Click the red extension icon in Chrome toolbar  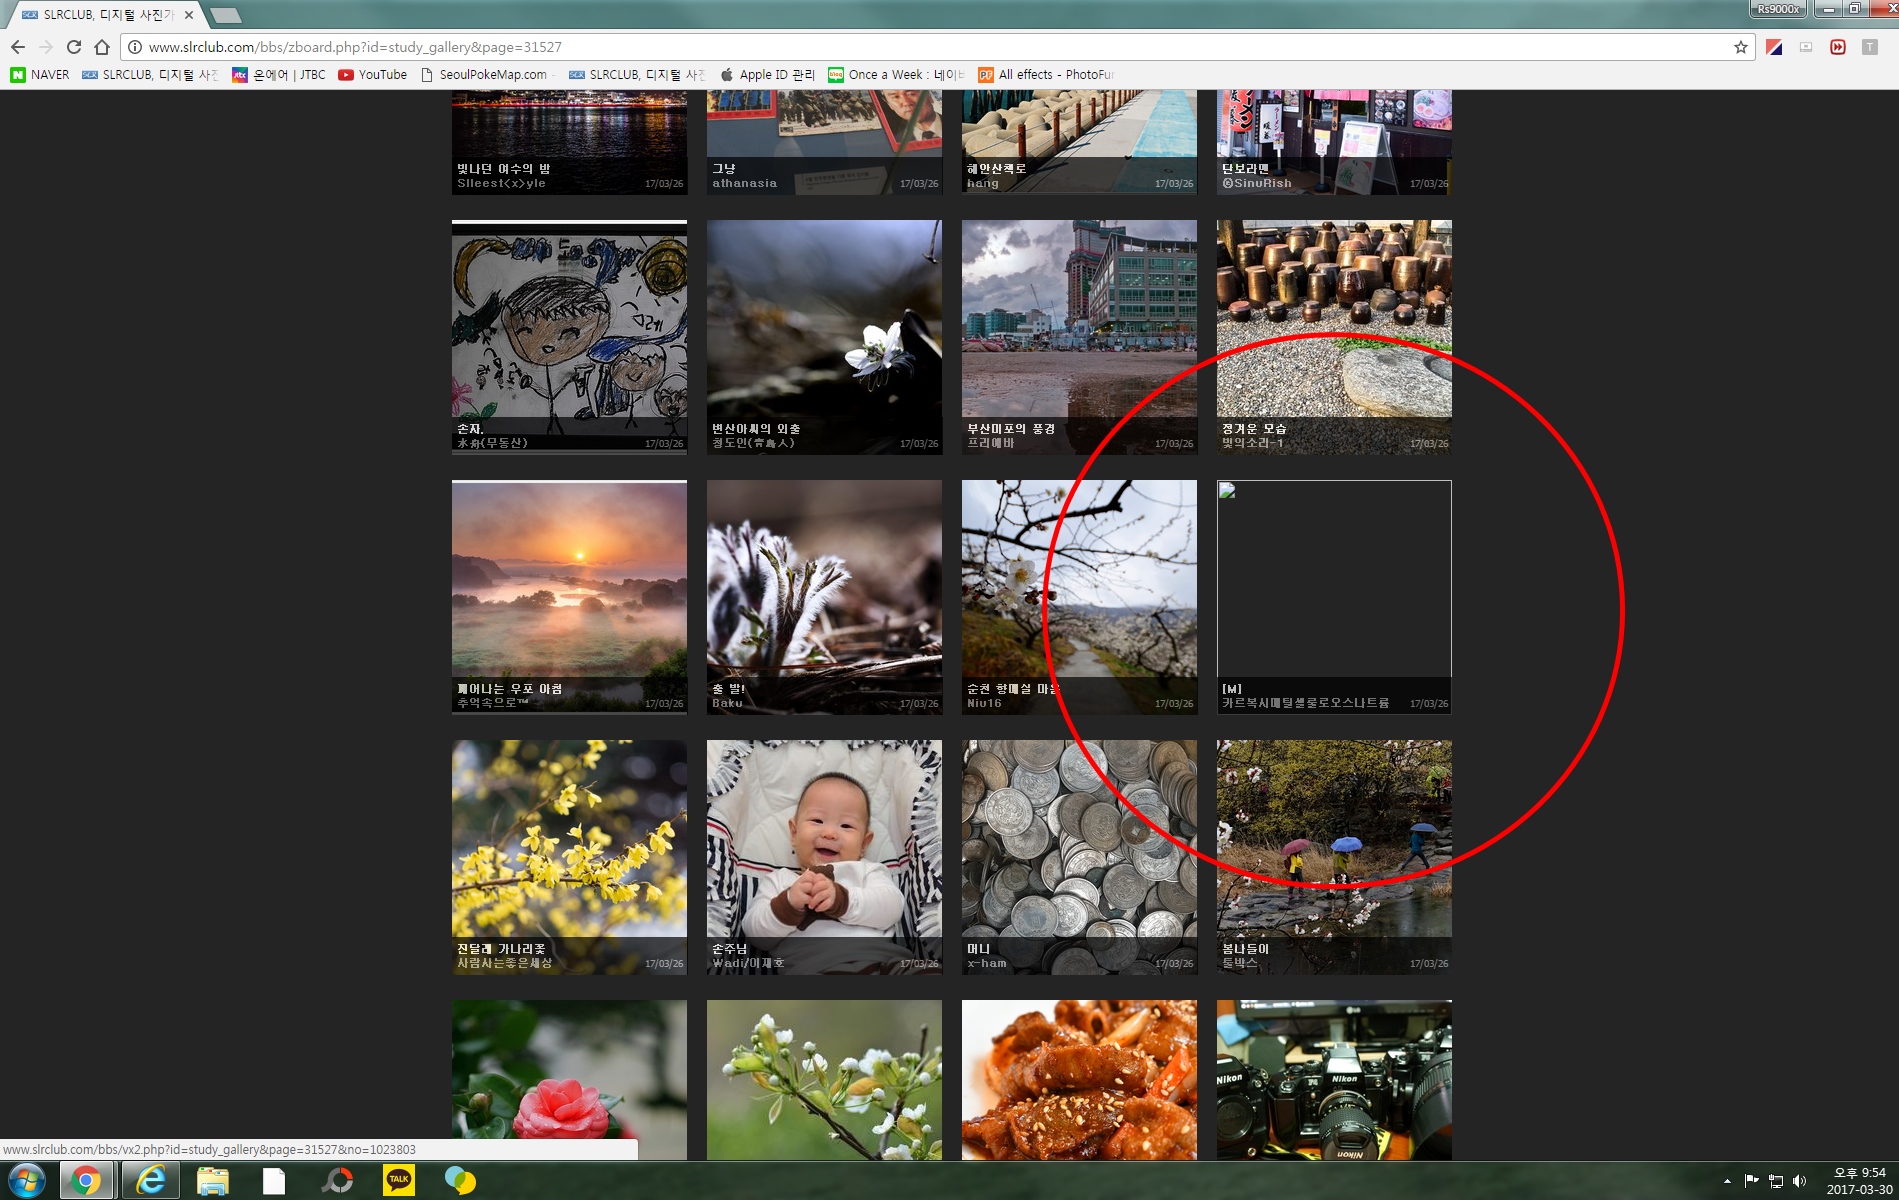pyautogui.click(x=1837, y=47)
